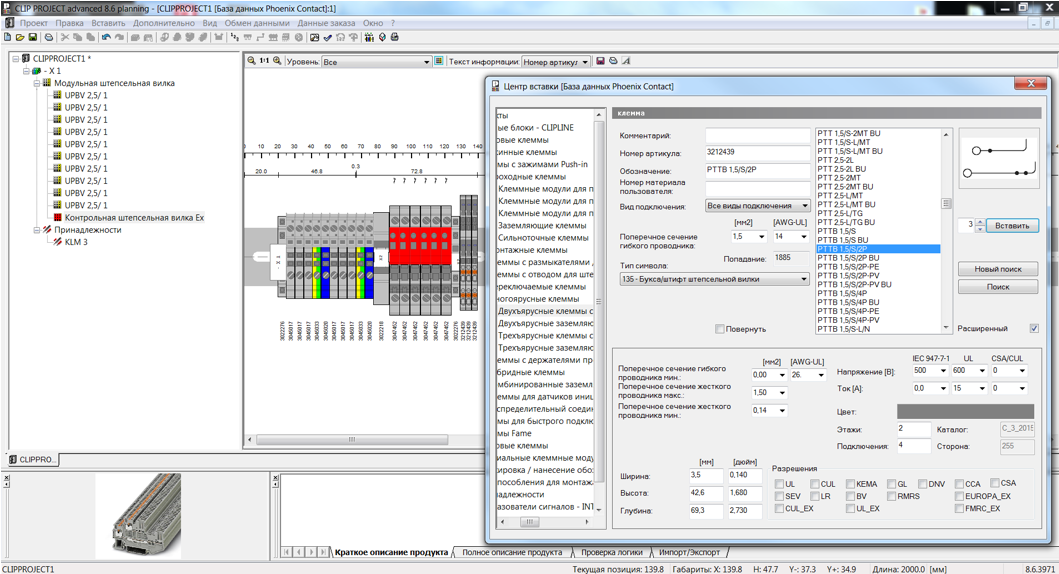Image resolution: width=1059 pixels, height=574 pixels.
Task: Click the blue checkmark verification icon
Action: coord(328,37)
